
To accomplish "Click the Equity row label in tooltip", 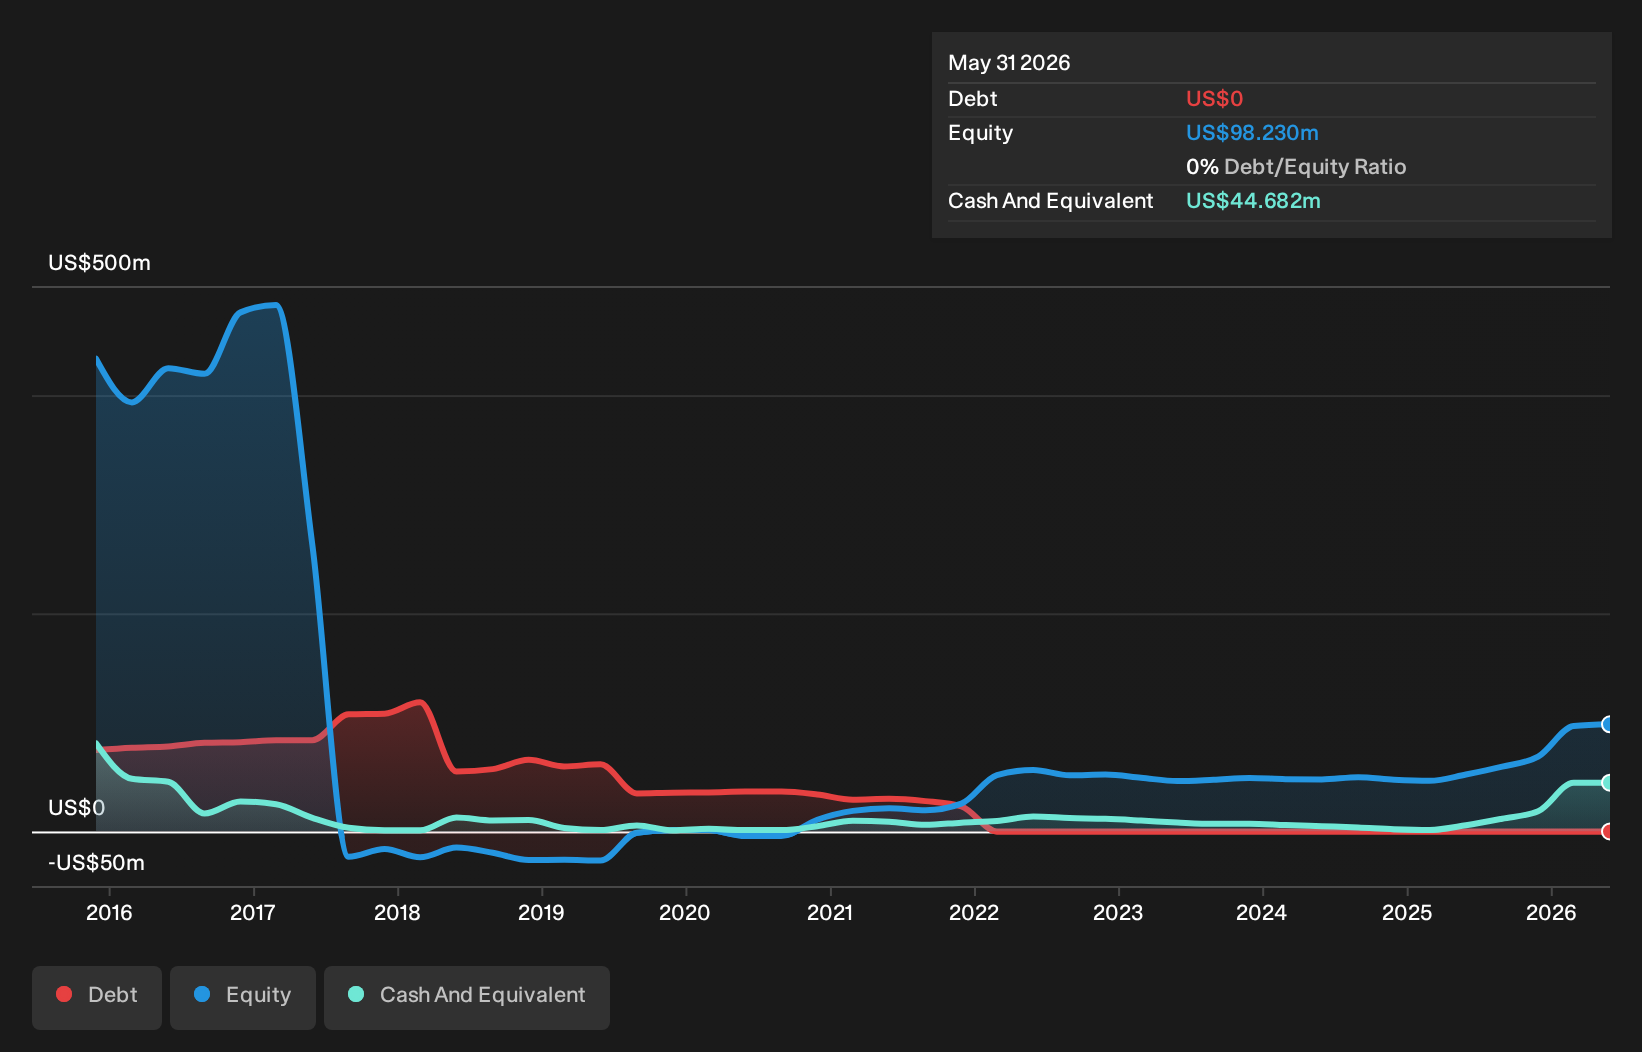I will [980, 133].
